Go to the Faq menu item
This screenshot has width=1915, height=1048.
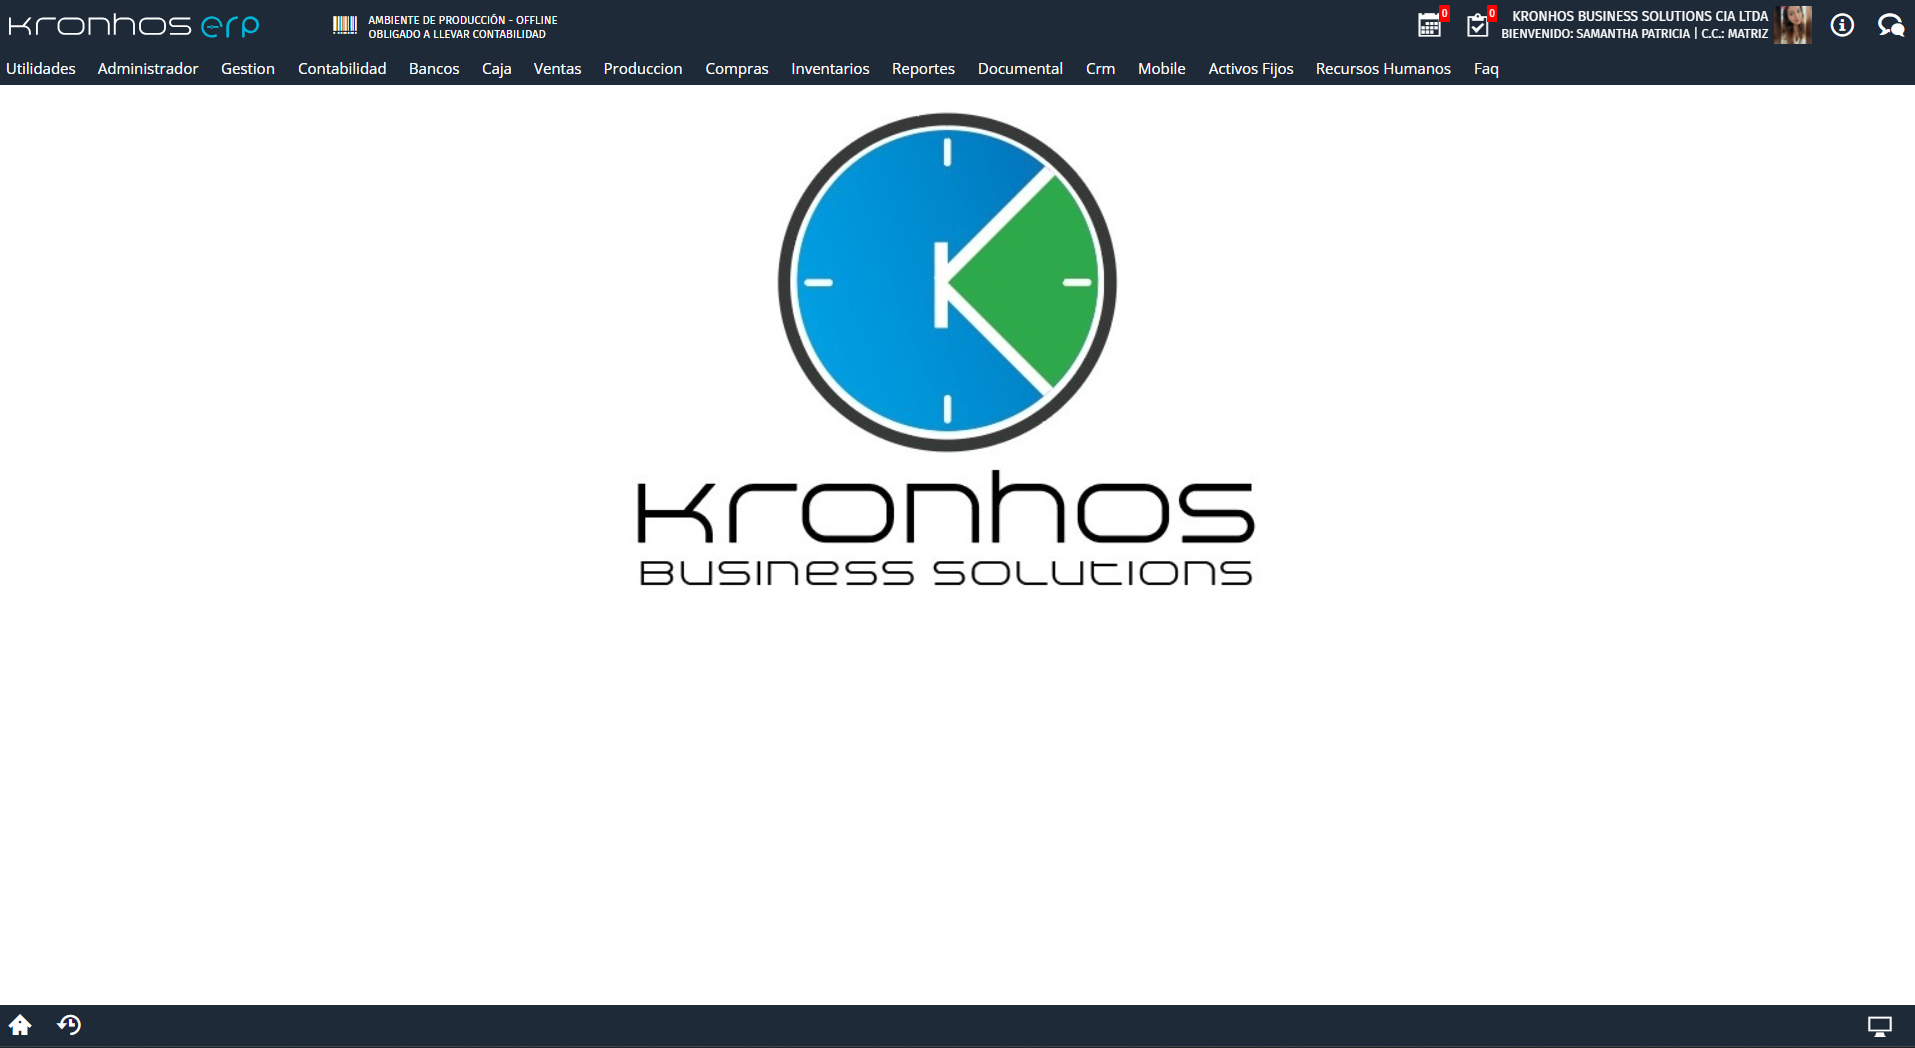(x=1486, y=68)
